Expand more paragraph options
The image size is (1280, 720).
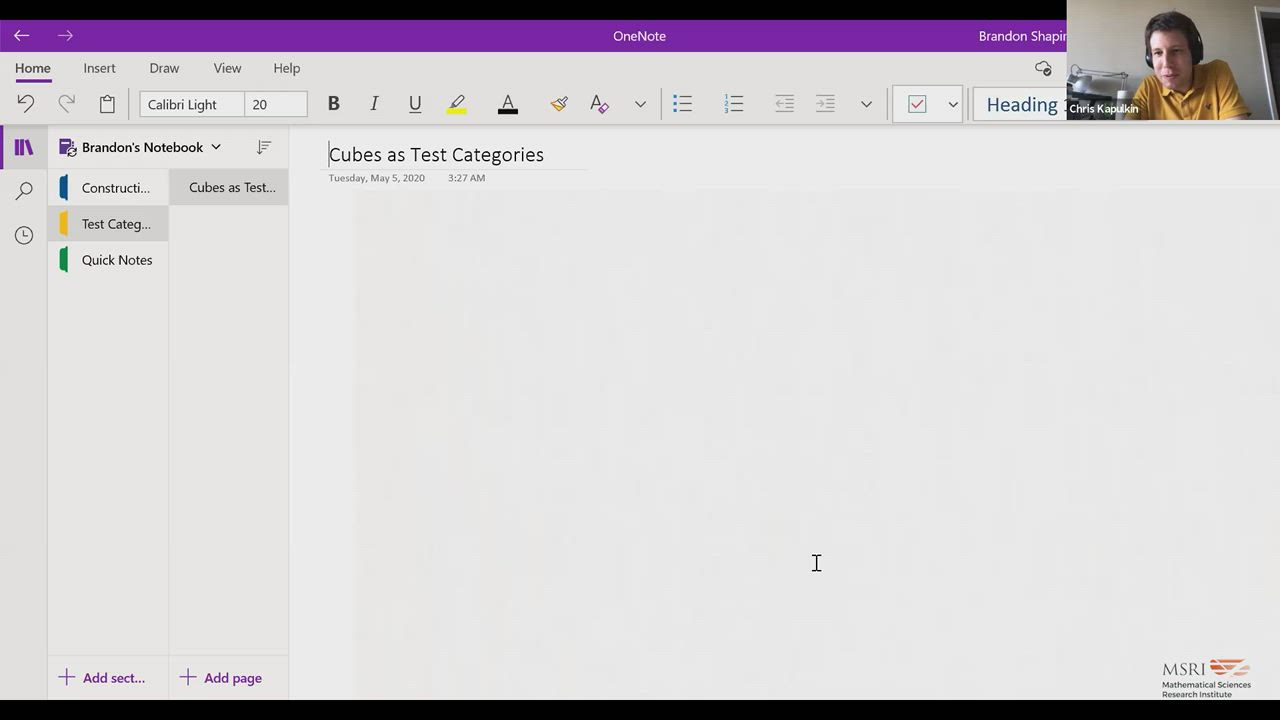[x=866, y=104]
